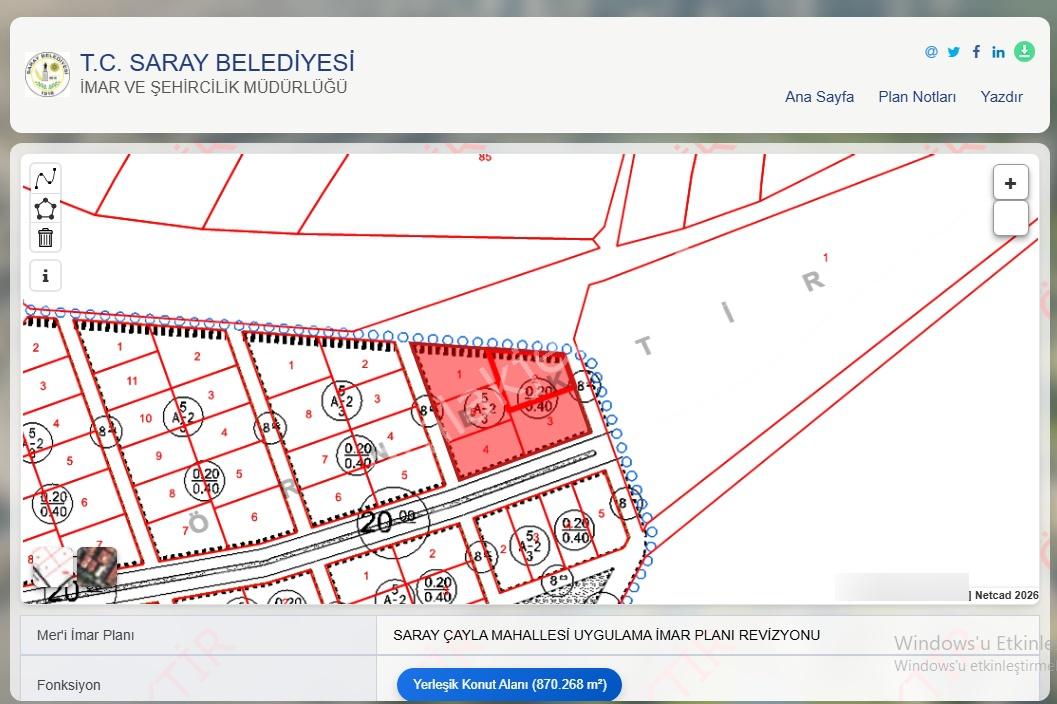The image size is (1057, 704).
Task: Click the SARAY ÇAYLA MAHALLESİ plan name text
Action: point(607,635)
